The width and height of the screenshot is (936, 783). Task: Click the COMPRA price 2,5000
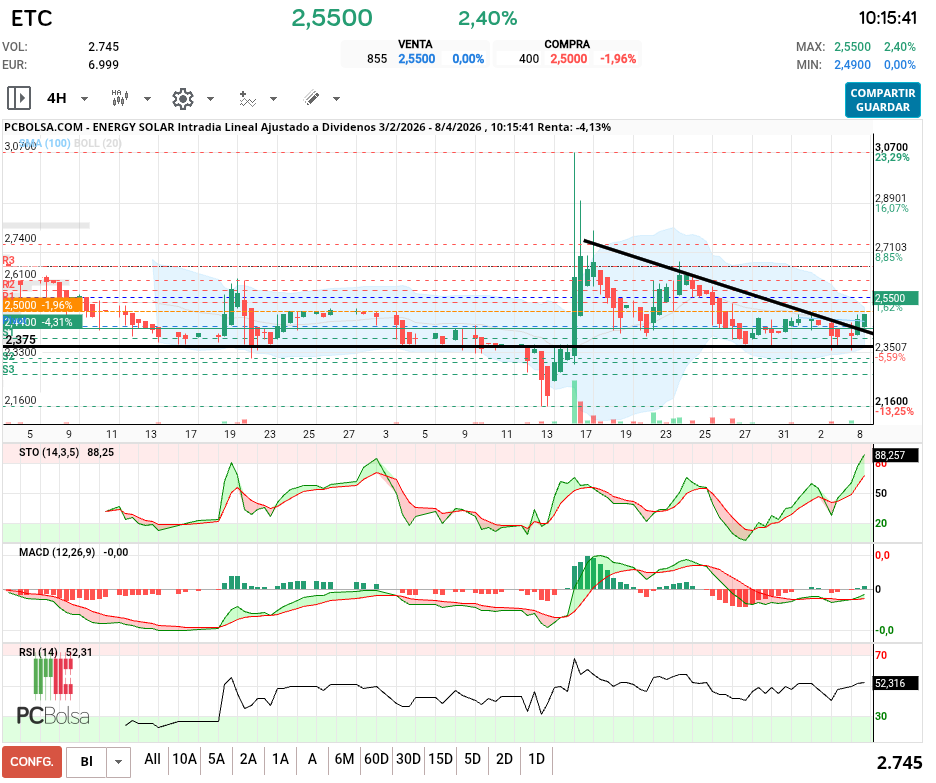(568, 59)
